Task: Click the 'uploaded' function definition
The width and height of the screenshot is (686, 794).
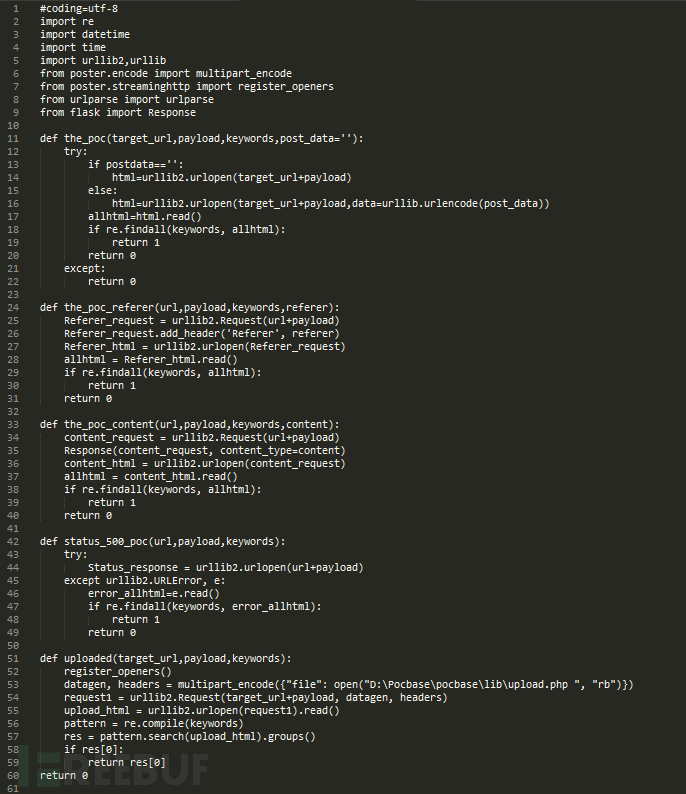Action: (88, 659)
